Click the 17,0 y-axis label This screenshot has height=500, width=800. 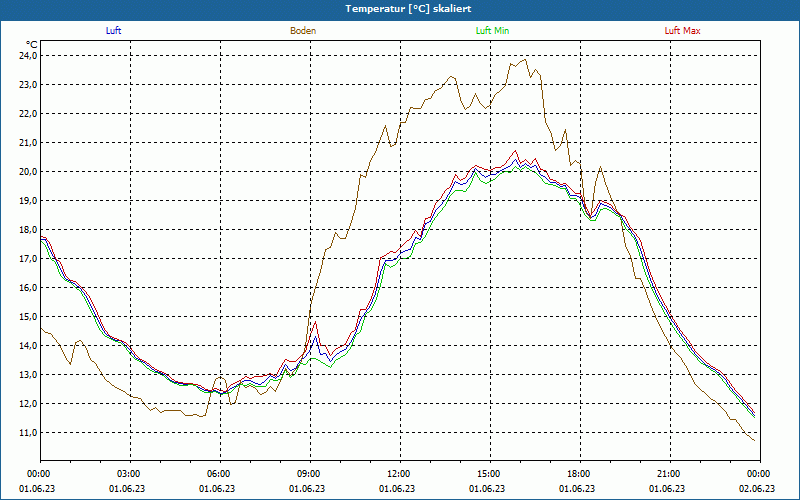29,259
